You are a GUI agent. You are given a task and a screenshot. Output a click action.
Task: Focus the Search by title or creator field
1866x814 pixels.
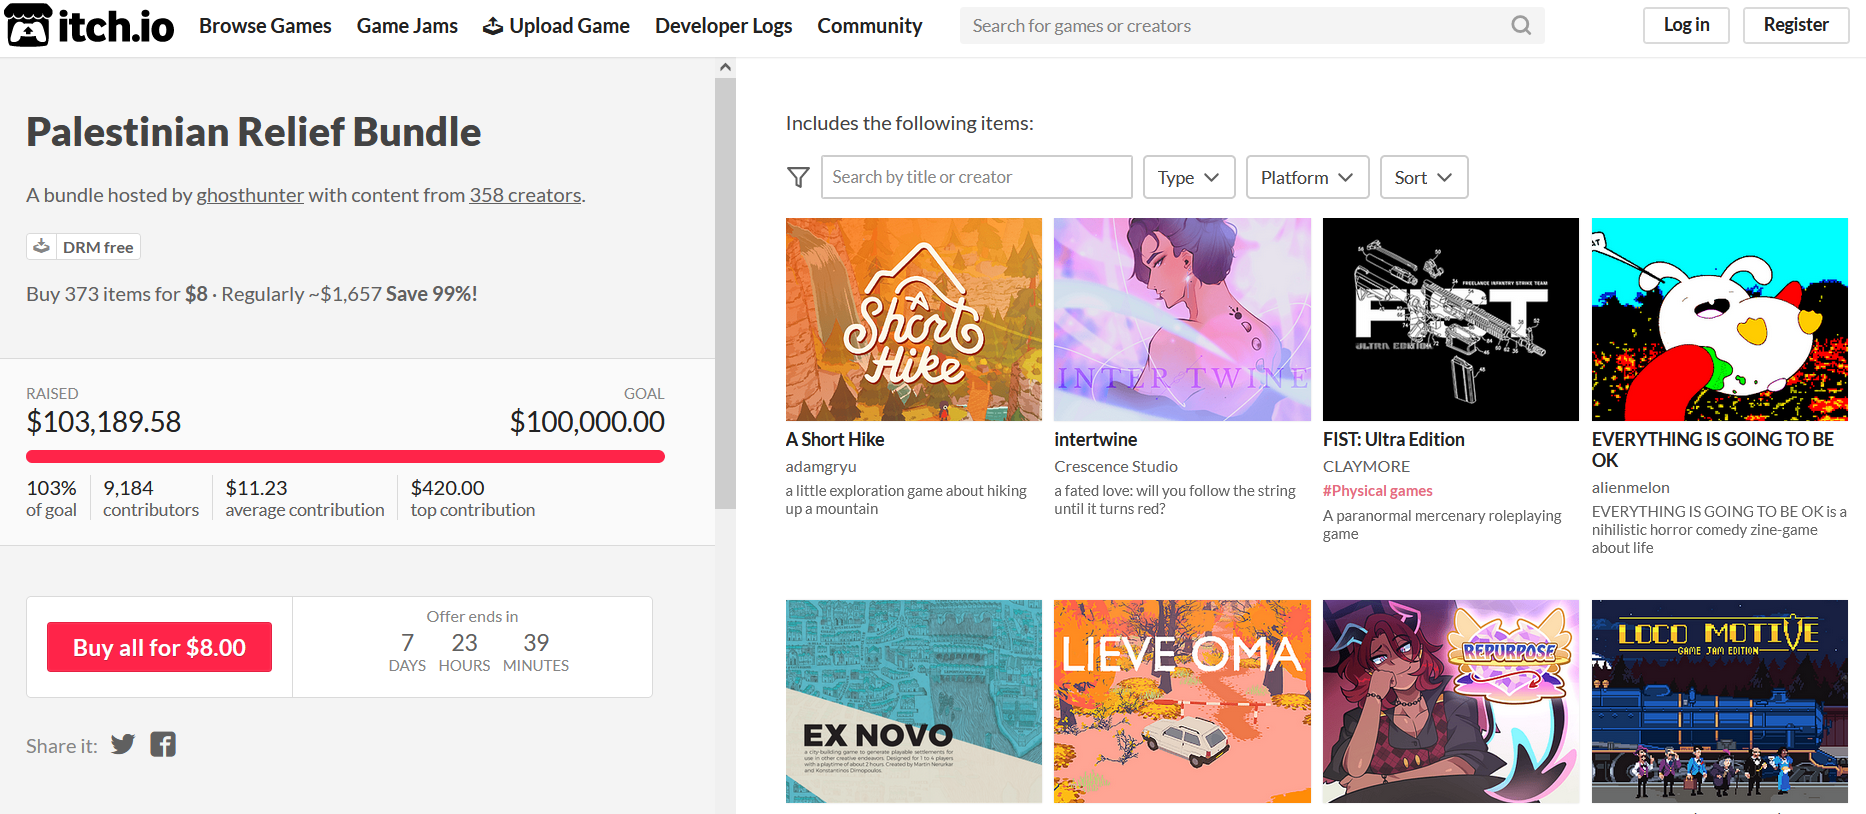pos(976,177)
